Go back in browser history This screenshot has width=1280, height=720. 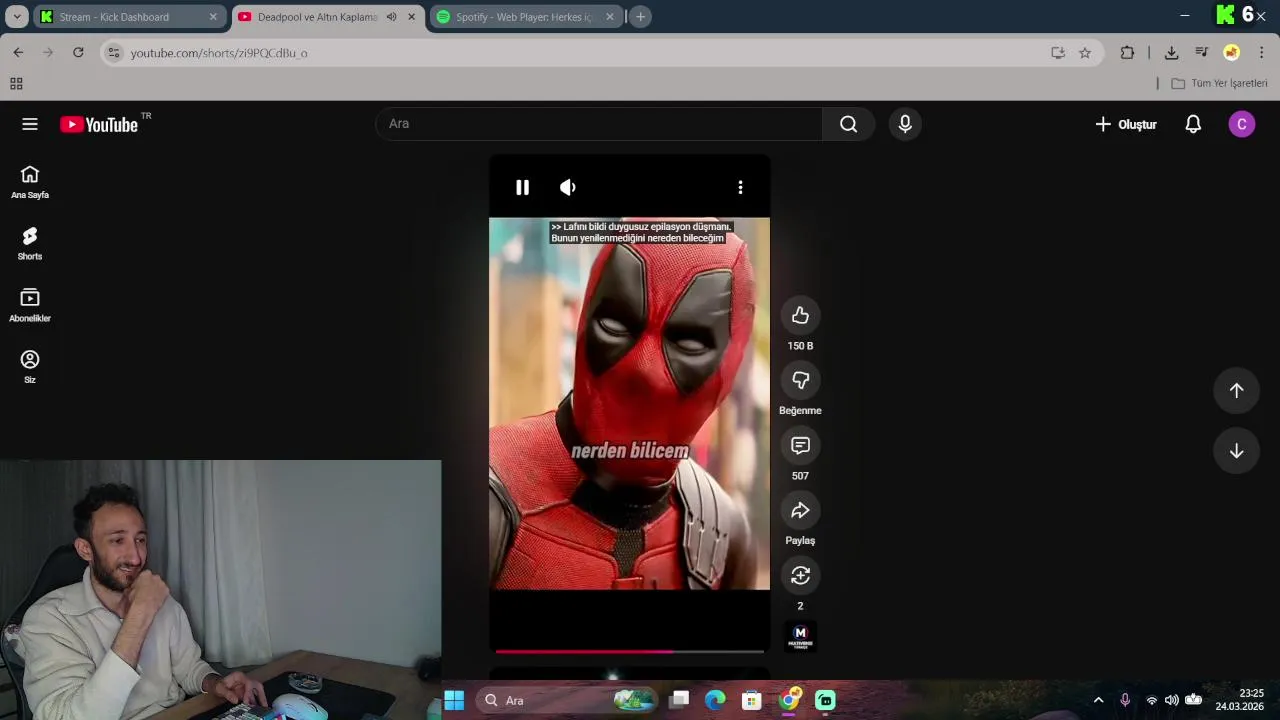(18, 53)
